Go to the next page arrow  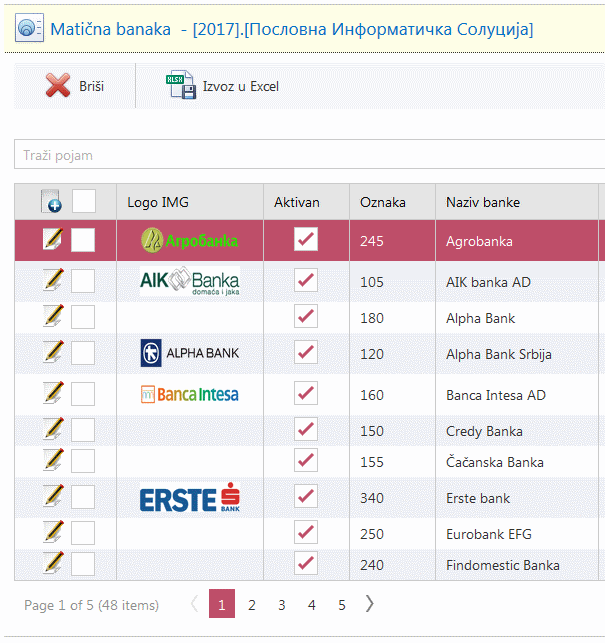coord(370,604)
